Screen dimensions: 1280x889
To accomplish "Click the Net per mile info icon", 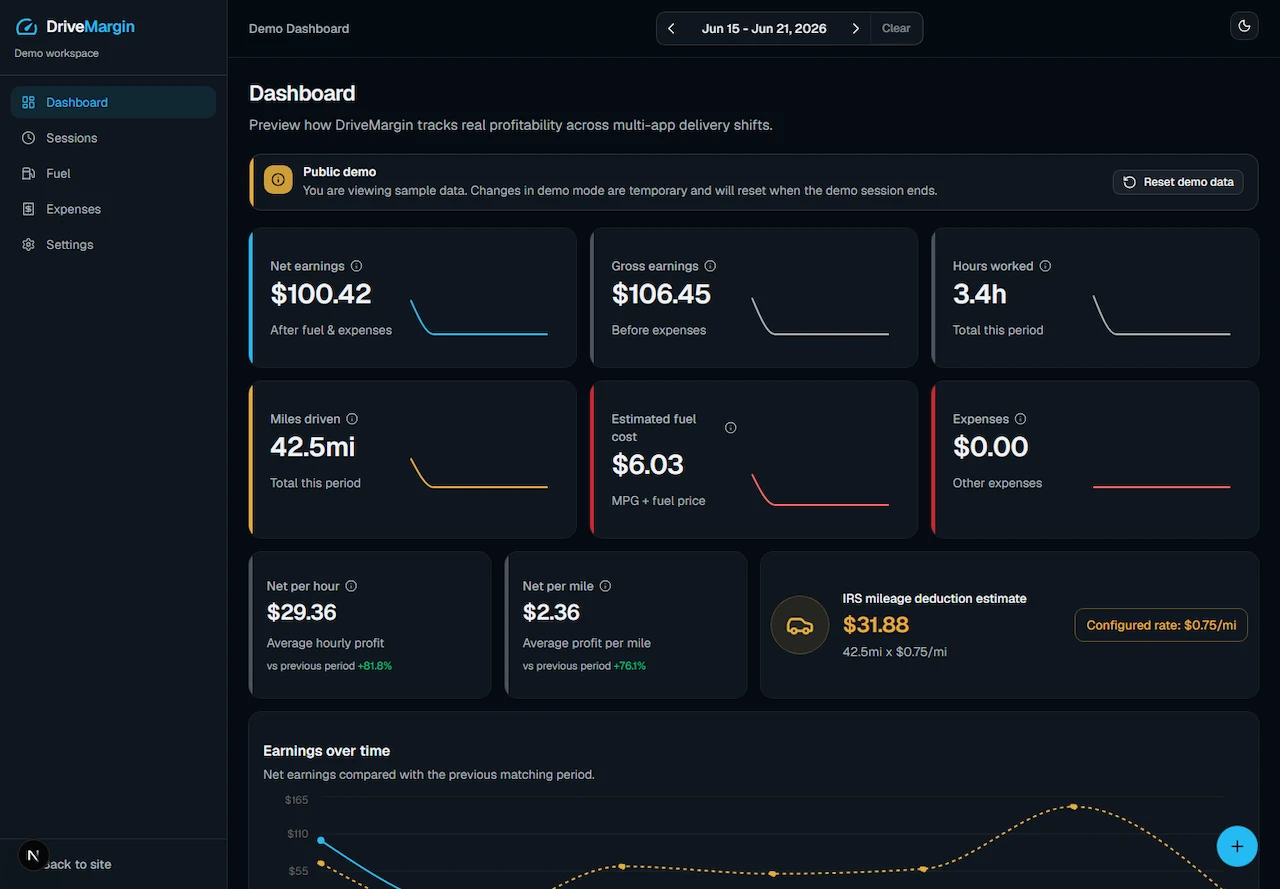I will [x=605, y=586].
